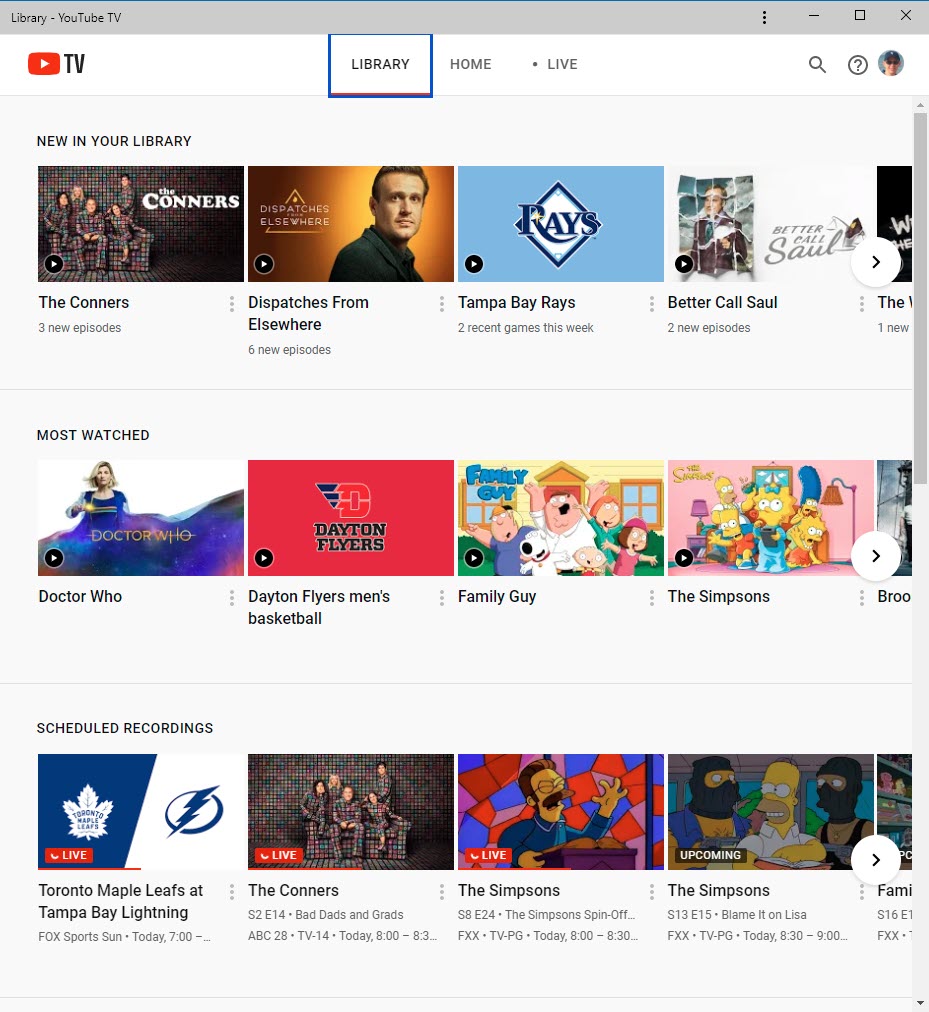Viewport: 929px width, 1012px height.
Task: Play The Conners from New in Library
Action: (x=54, y=263)
